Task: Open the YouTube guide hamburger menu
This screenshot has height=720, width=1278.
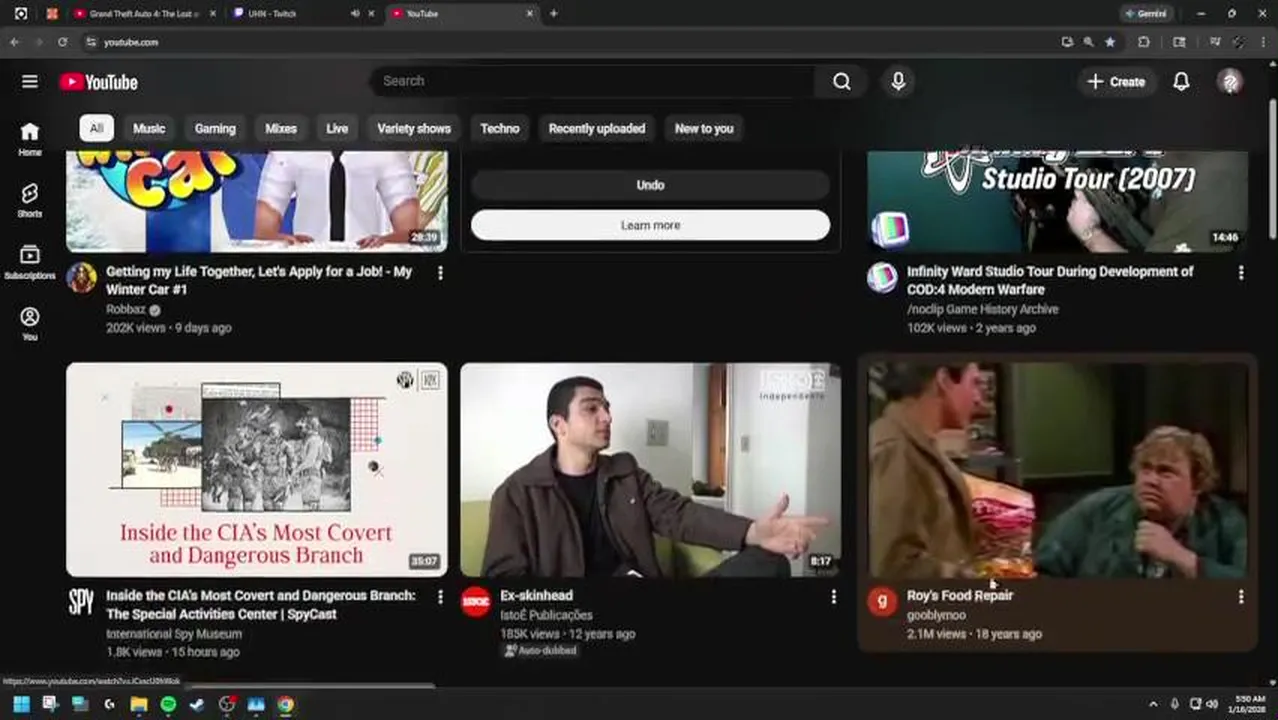Action: pos(30,82)
